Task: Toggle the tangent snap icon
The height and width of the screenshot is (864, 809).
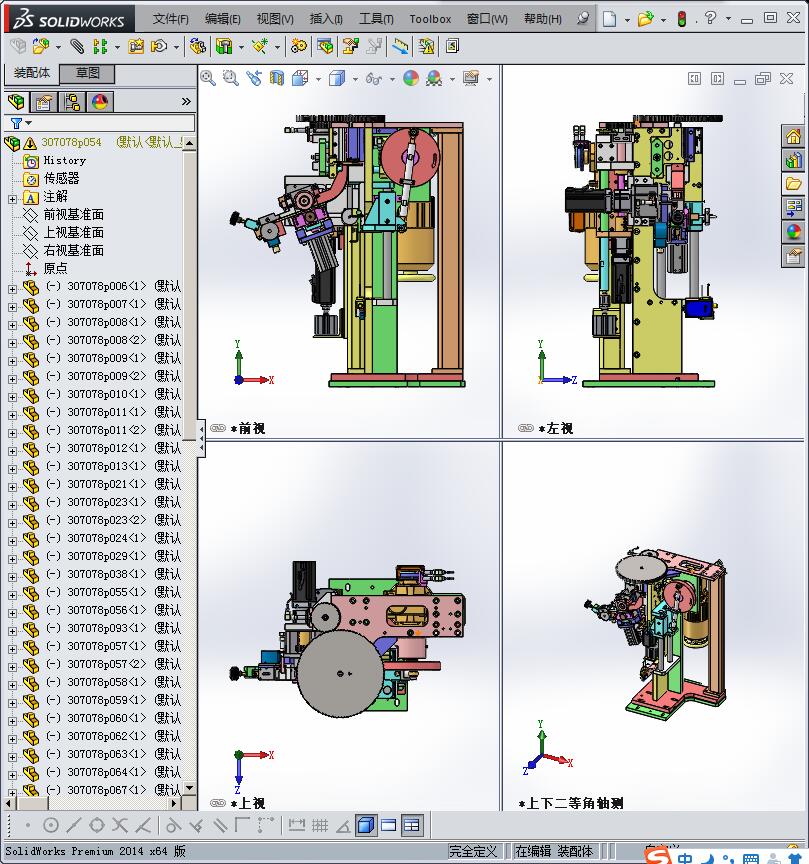Action: tap(173, 825)
